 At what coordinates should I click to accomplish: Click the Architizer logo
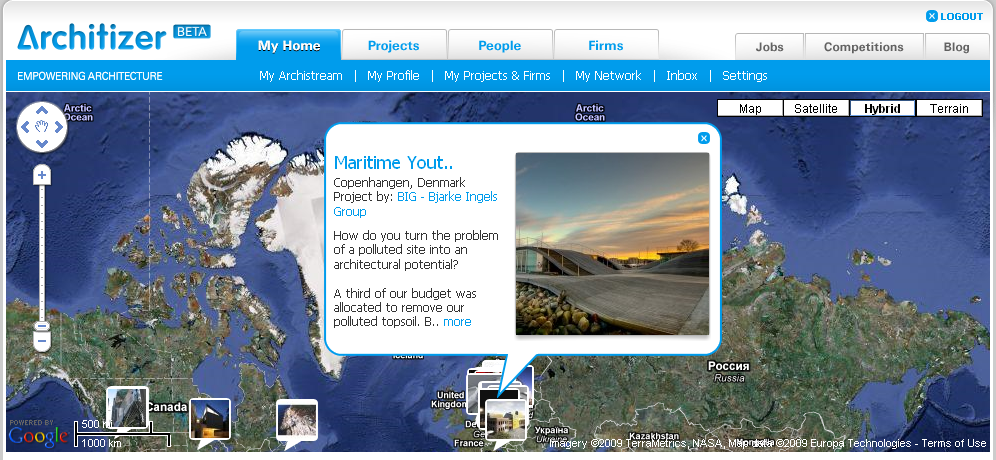coord(92,37)
